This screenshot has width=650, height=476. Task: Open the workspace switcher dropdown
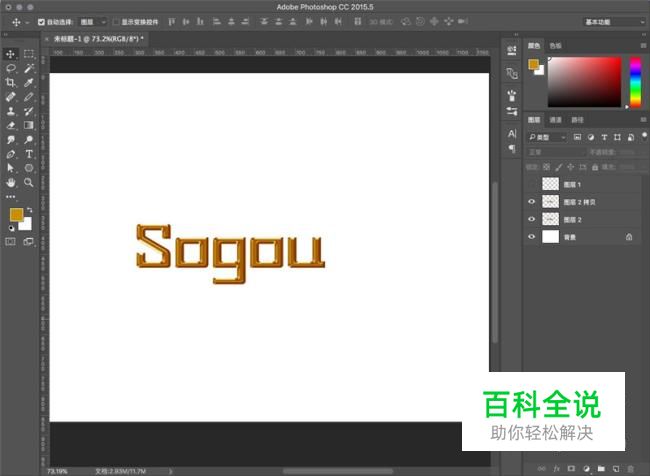pos(614,22)
